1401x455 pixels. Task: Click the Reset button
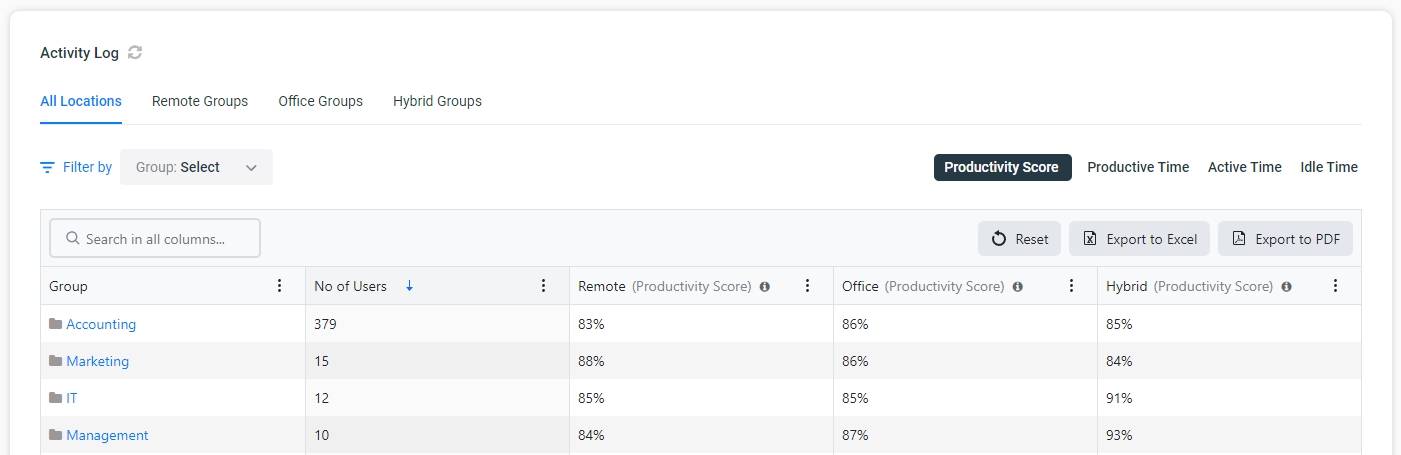pos(1019,239)
